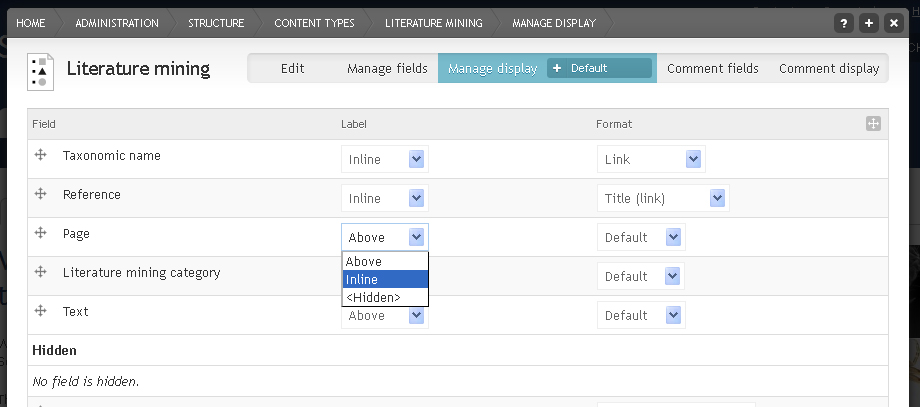This screenshot has width=920, height=407.
Task: Click drag handle for Literature mining category
Action: pos(40,272)
